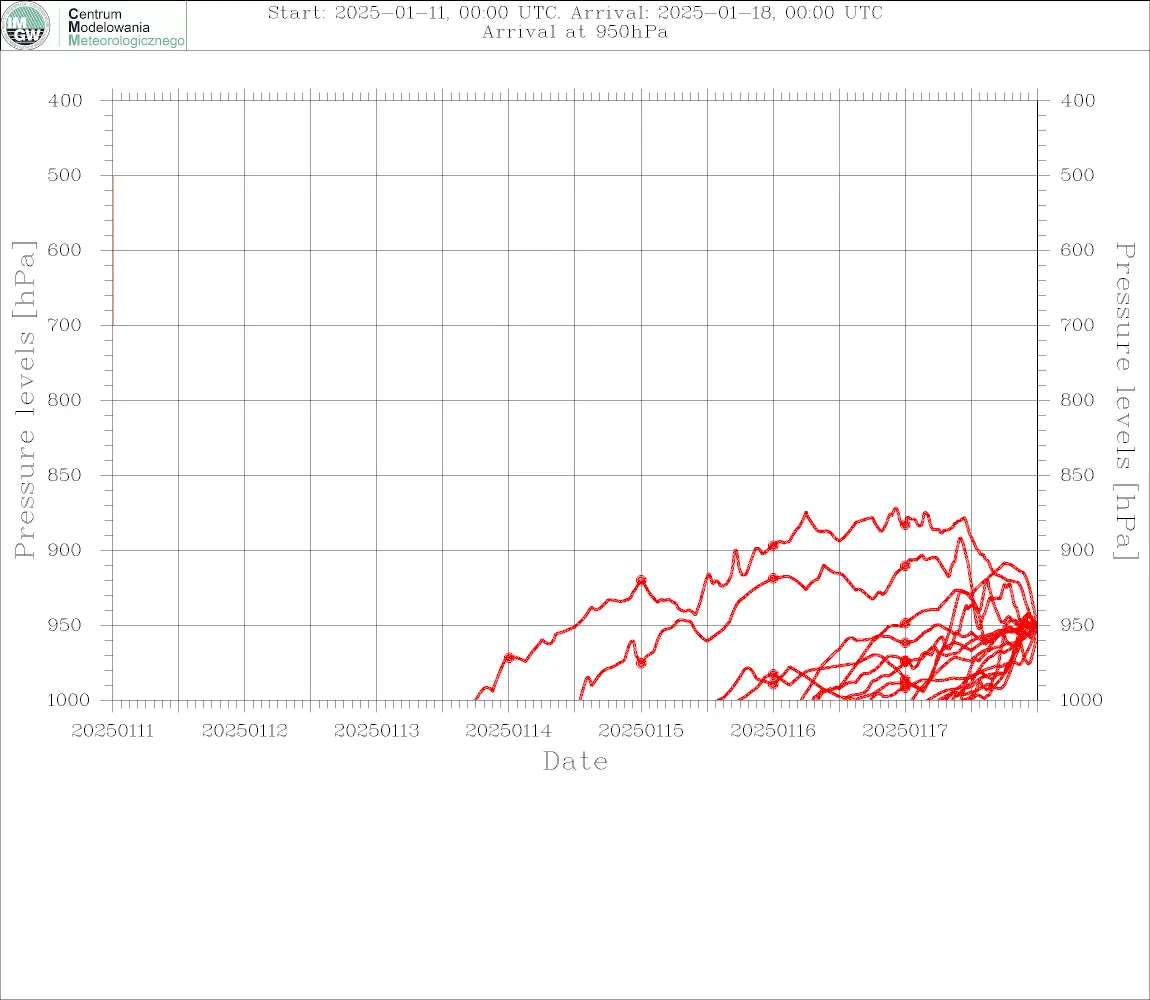This screenshot has width=1150, height=1000.
Task: Click the left axis 500 label
Action: 65,175
